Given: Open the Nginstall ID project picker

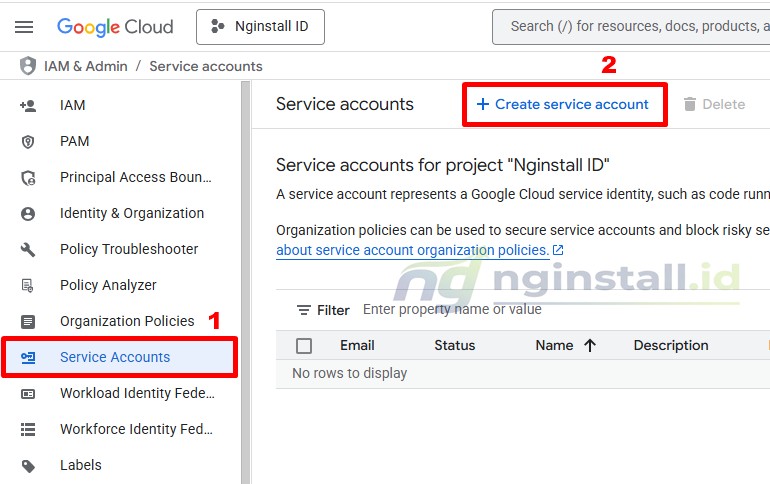Looking at the screenshot, I should (x=260, y=27).
